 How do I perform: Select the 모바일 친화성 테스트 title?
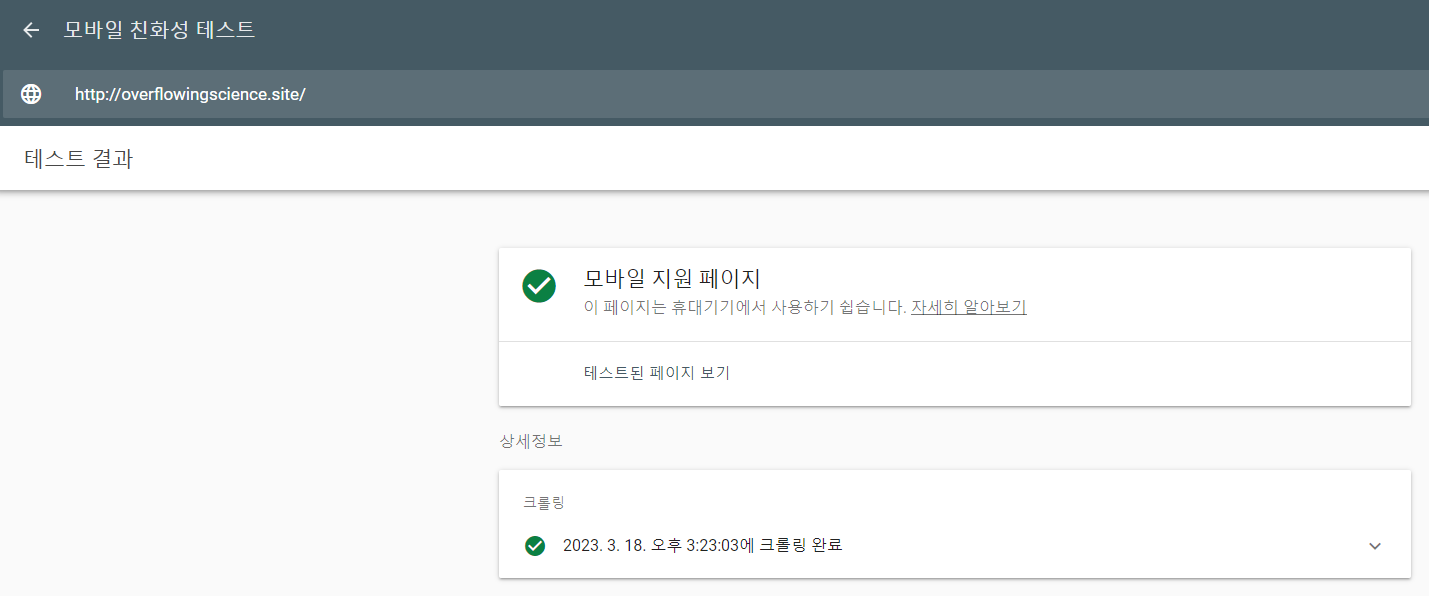(160, 30)
